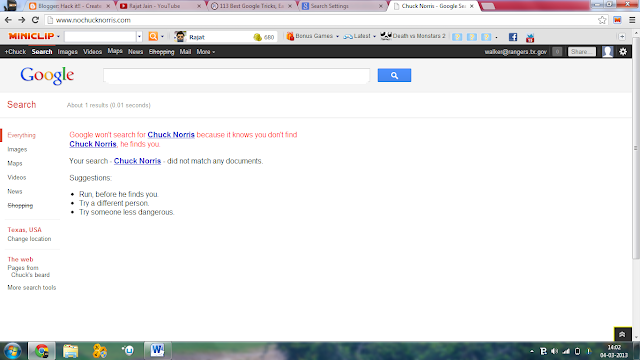The width and height of the screenshot is (640, 360).
Task: Close the Search Settings tab
Action: click(x=380, y=6)
